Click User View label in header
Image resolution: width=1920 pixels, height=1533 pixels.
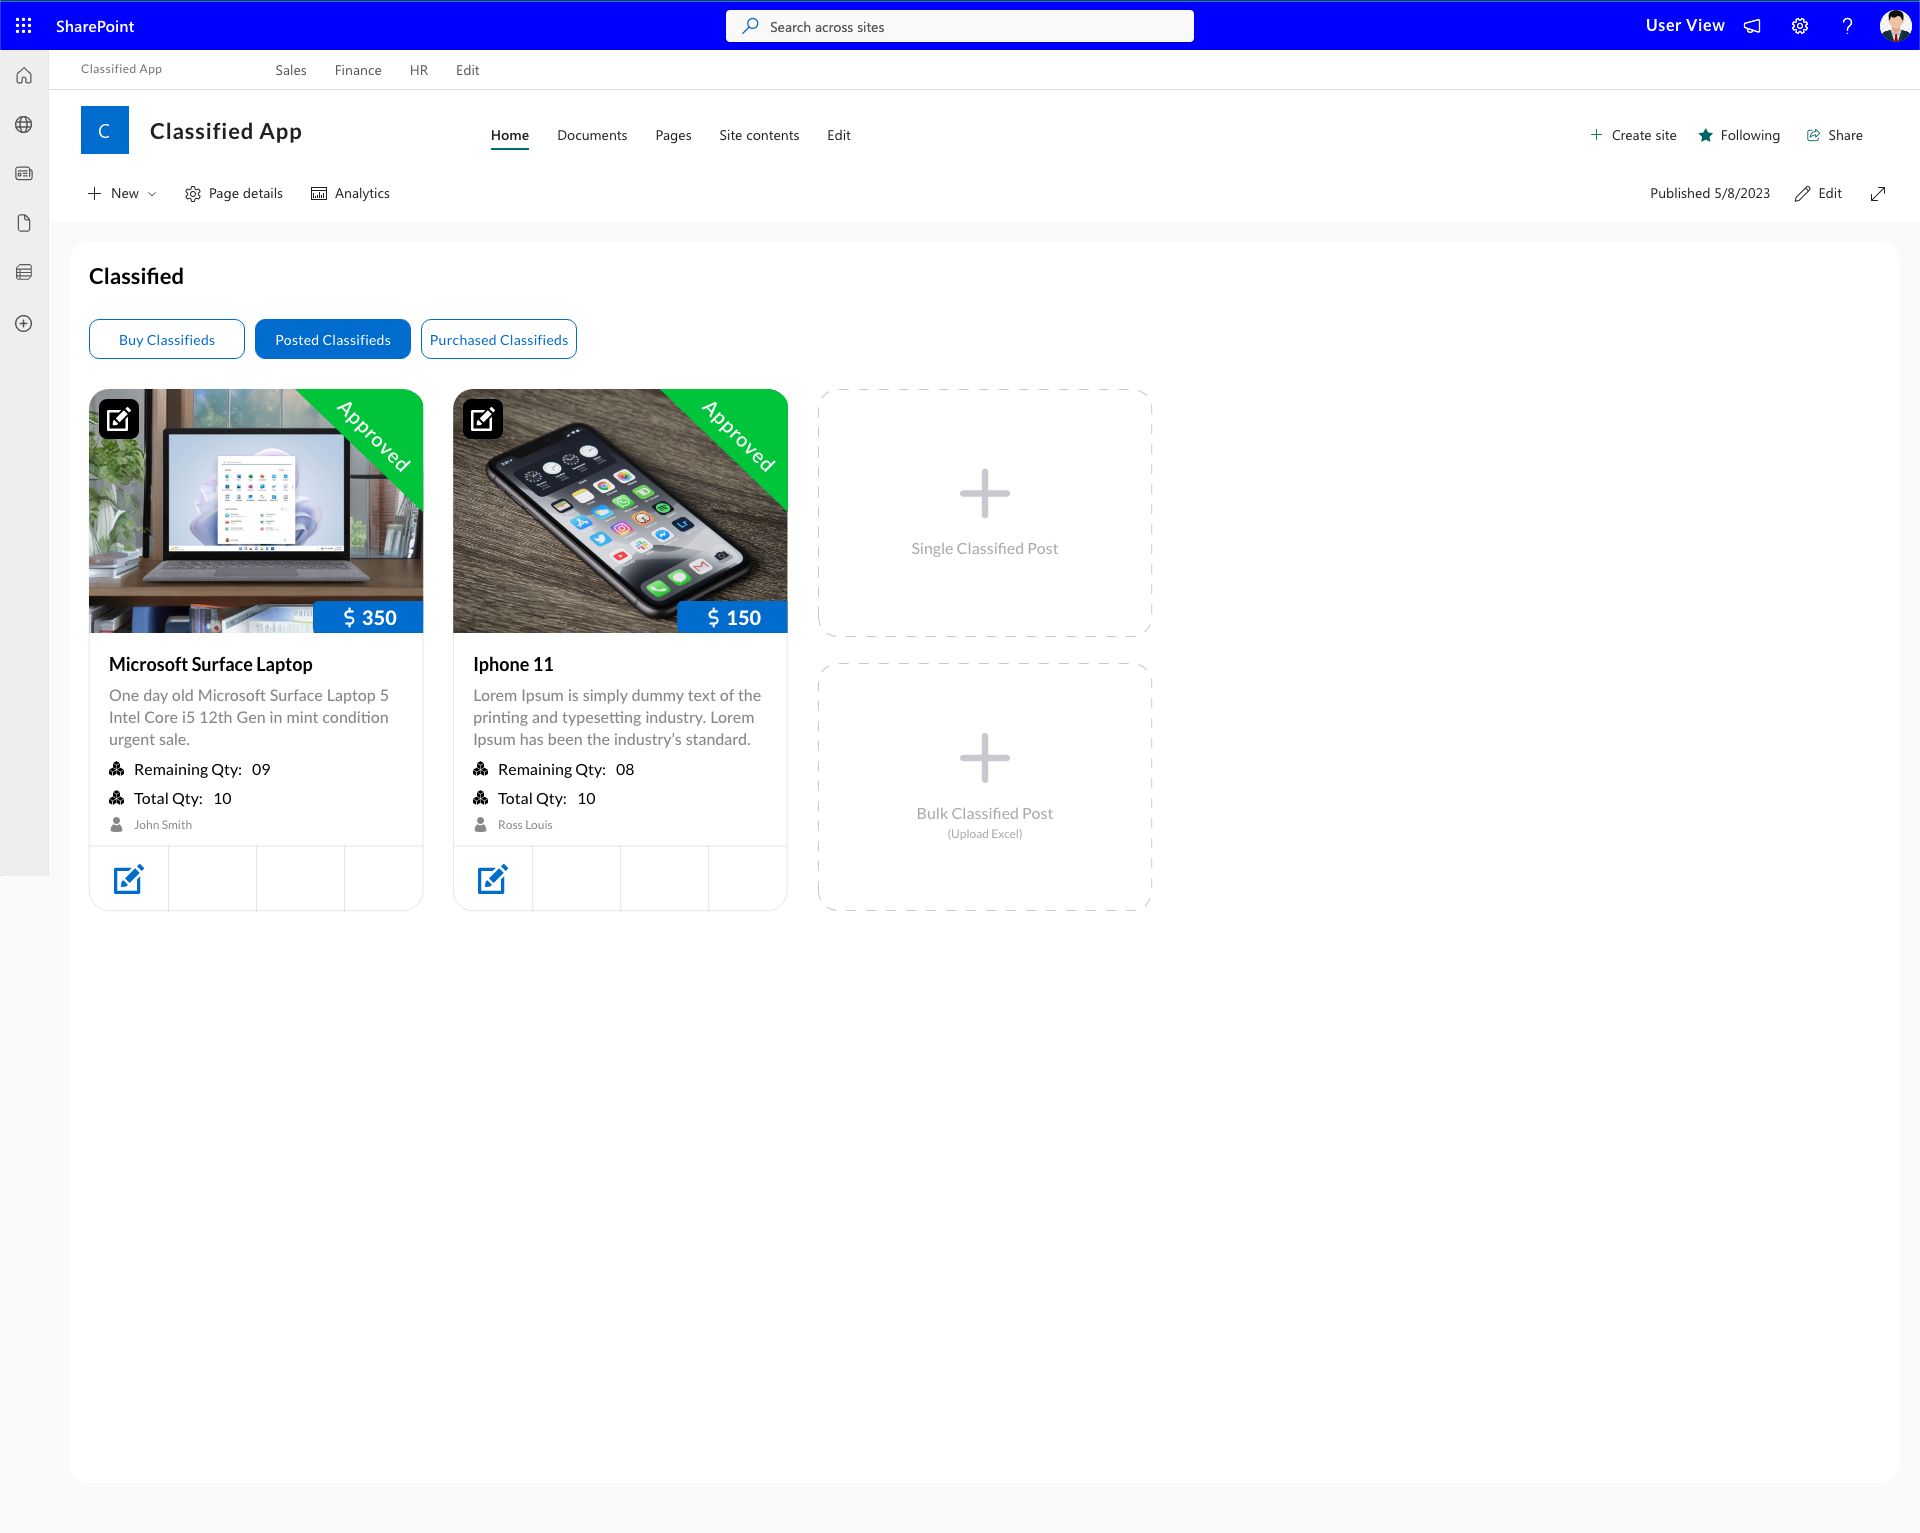pyautogui.click(x=1685, y=26)
